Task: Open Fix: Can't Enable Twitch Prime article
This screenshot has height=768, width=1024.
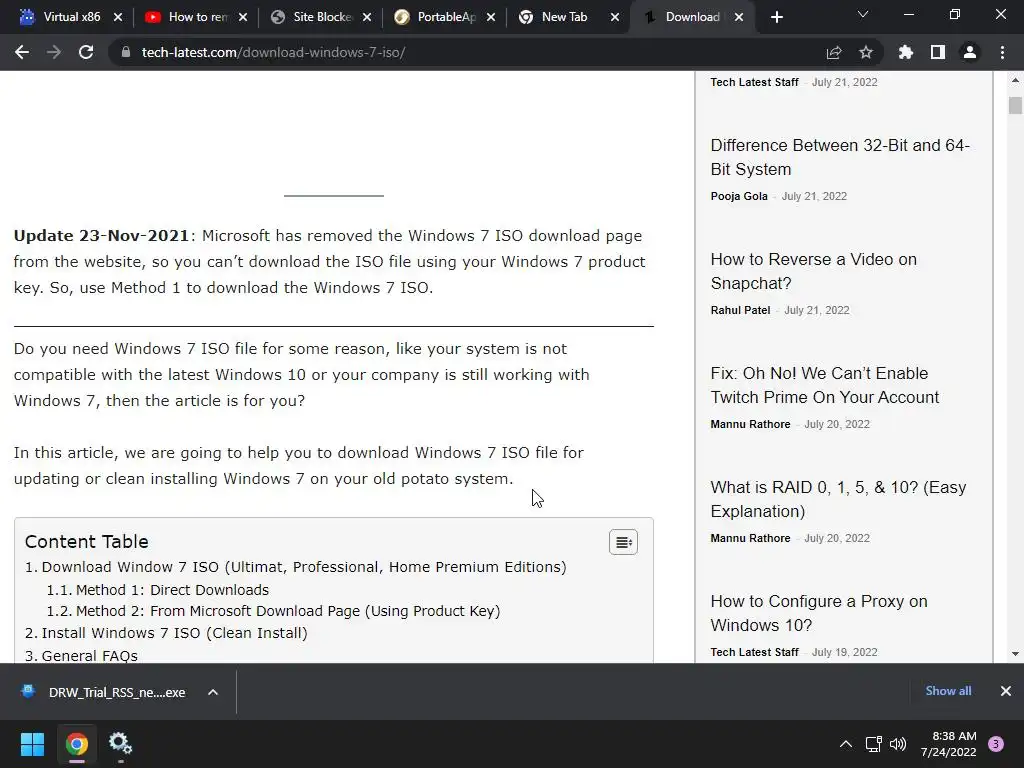Action: (x=825, y=385)
